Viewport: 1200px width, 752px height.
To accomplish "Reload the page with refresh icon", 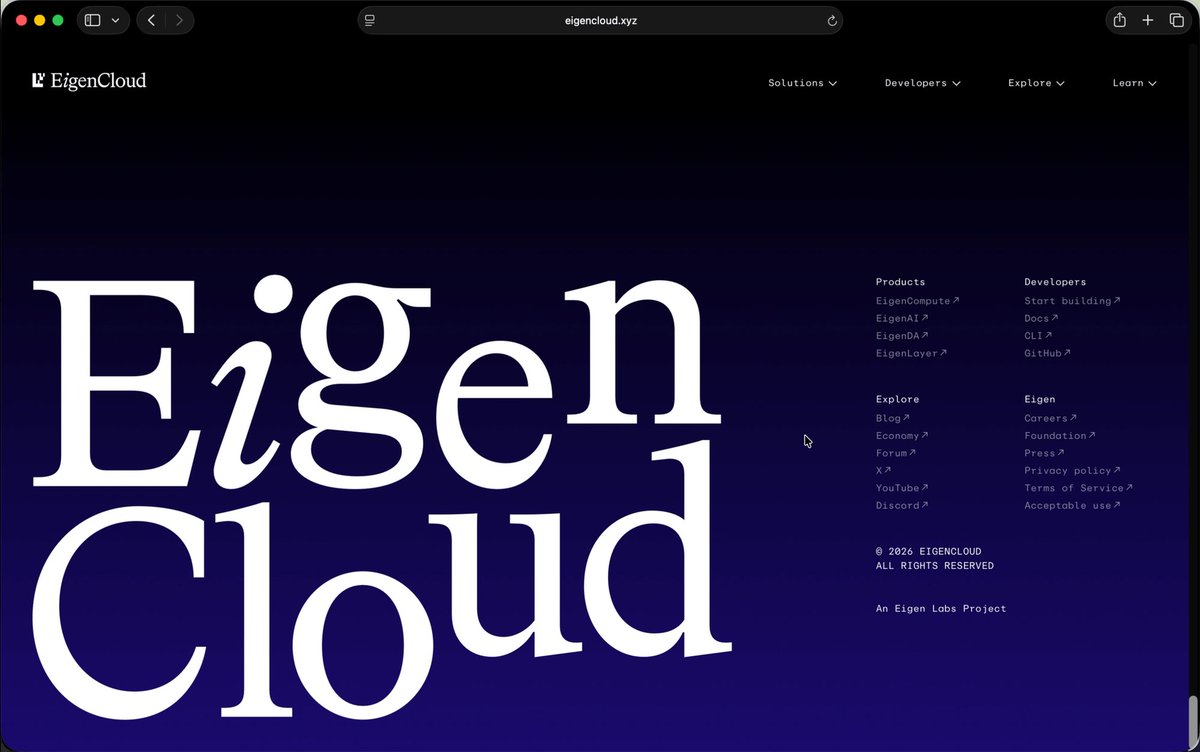I will click(831, 20).
